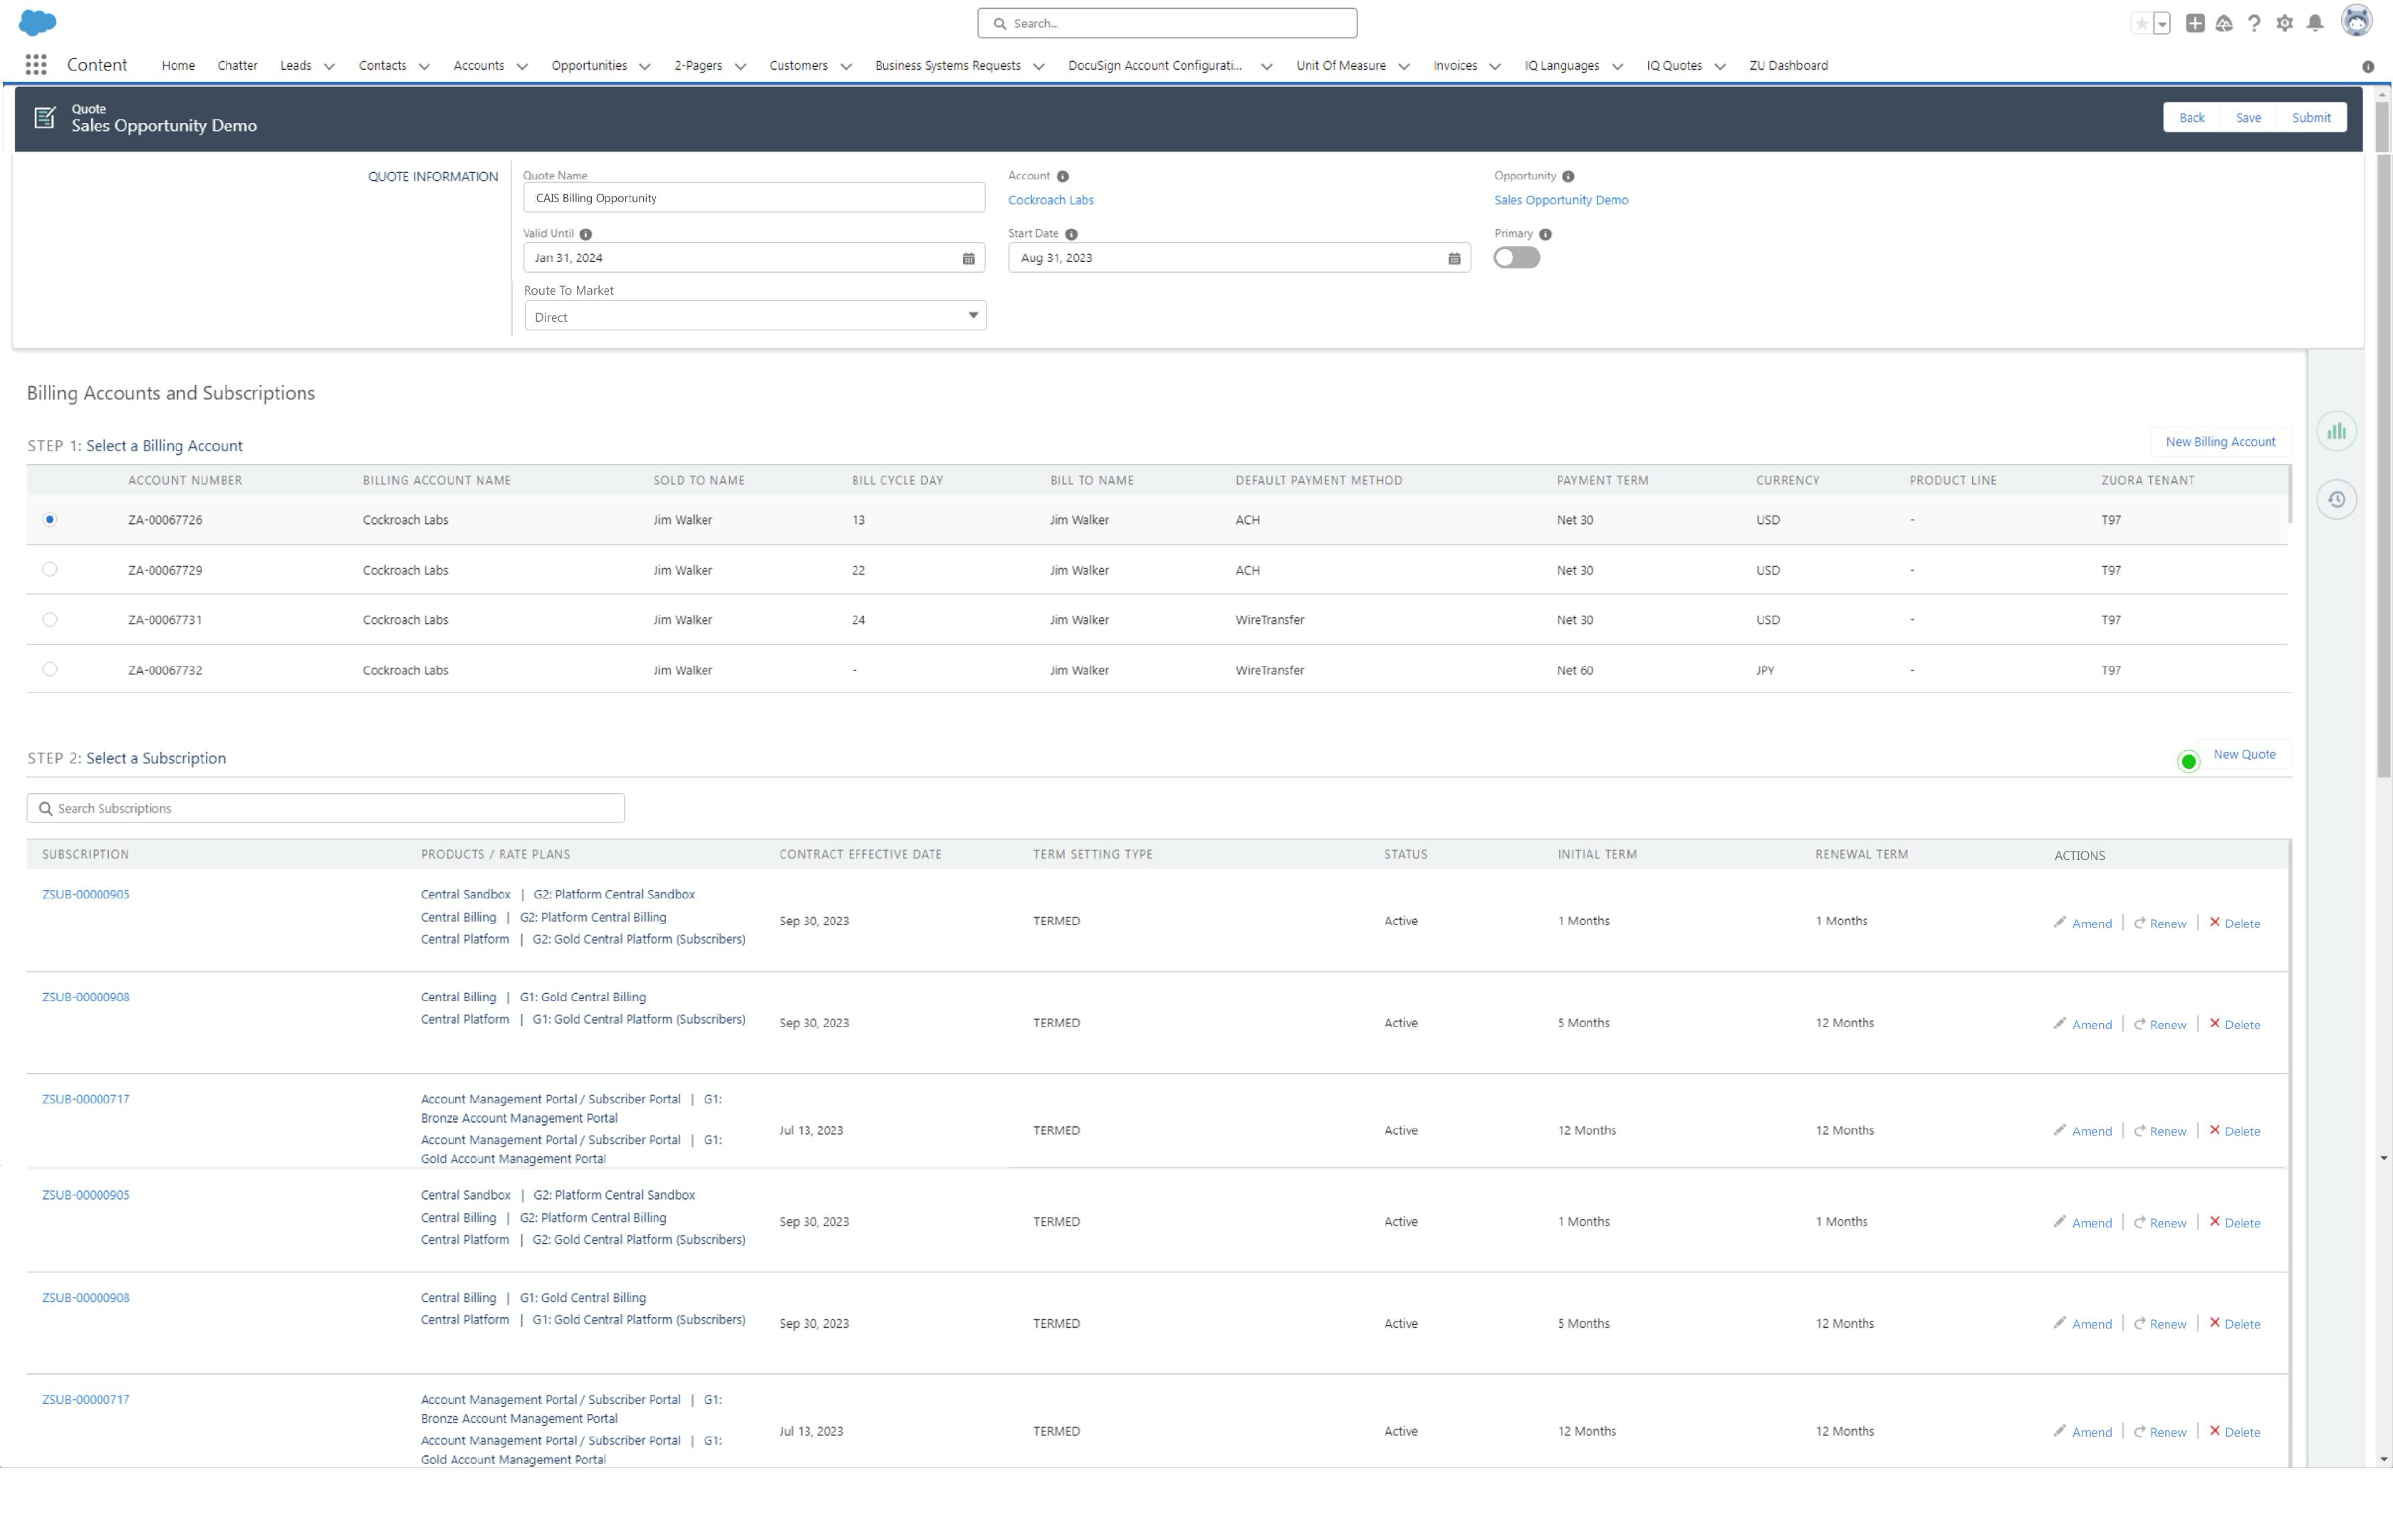Open the metrics bar-chart sidebar icon
The image size is (2393, 1540).
2337,430
